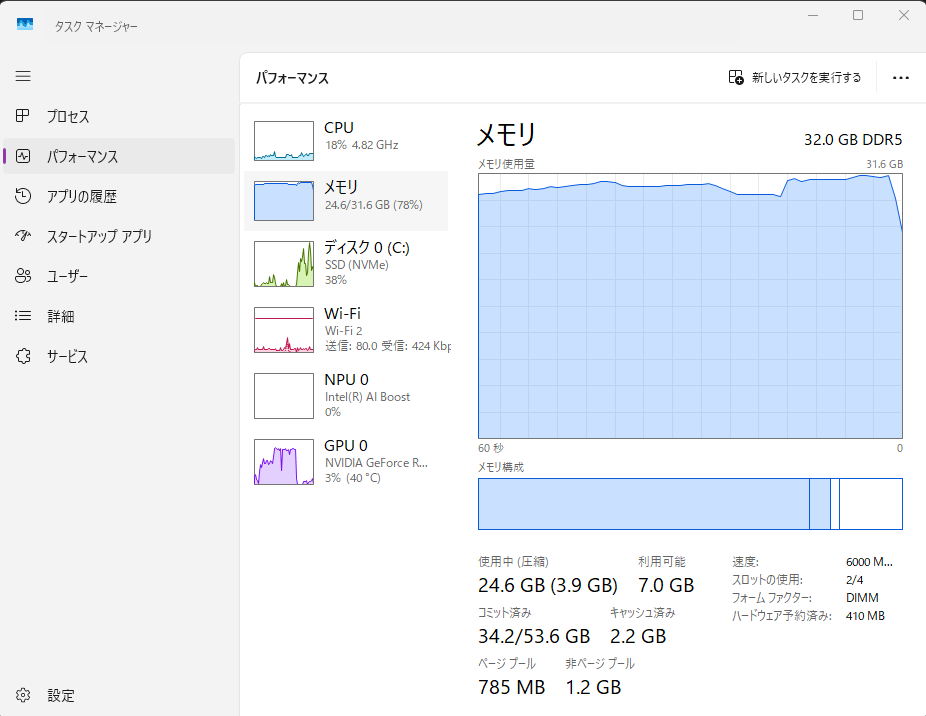
Task: Click the 非ページ プール value 1.2 GB
Action: pyautogui.click(x=594, y=687)
